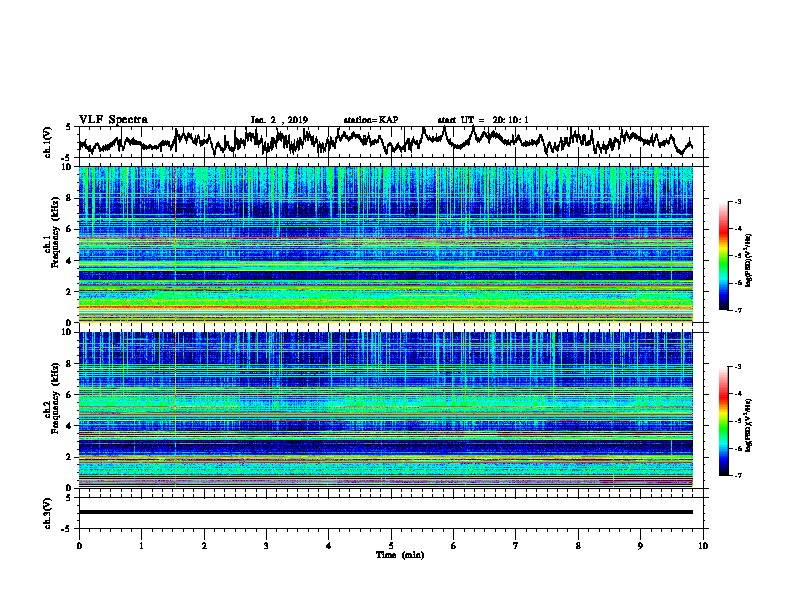This screenshot has width=792, height=612.
Task: Click the "start UT = 20:10:1" header text
Action: click(x=483, y=120)
